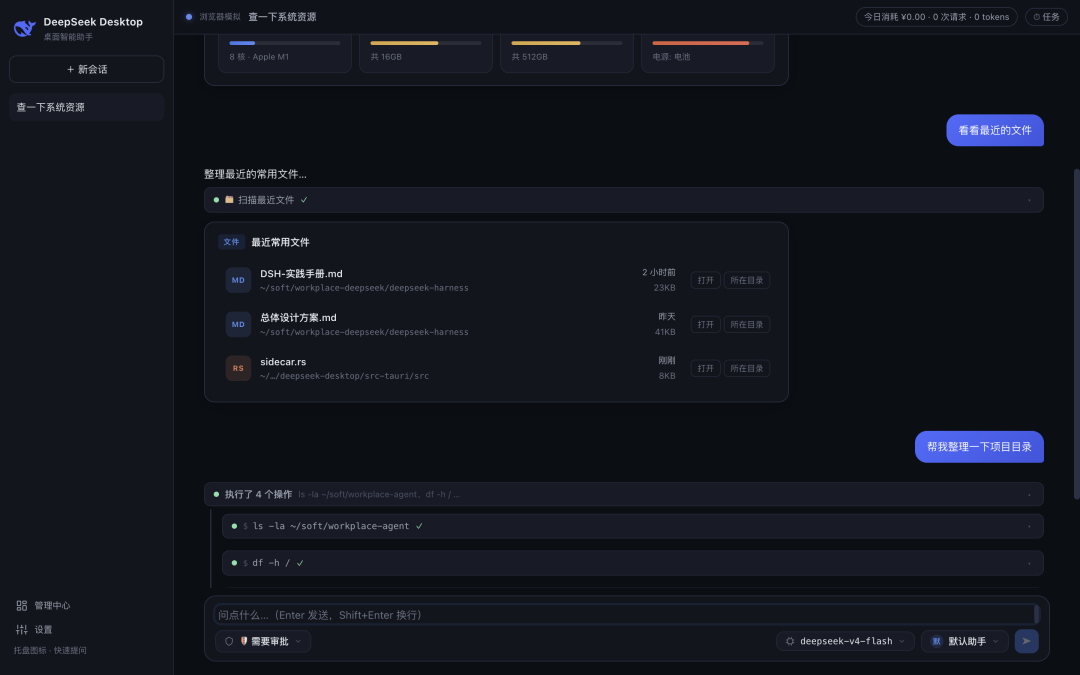
Task: Show 所在目录 for DSH-实践手册.md
Action: 747,280
